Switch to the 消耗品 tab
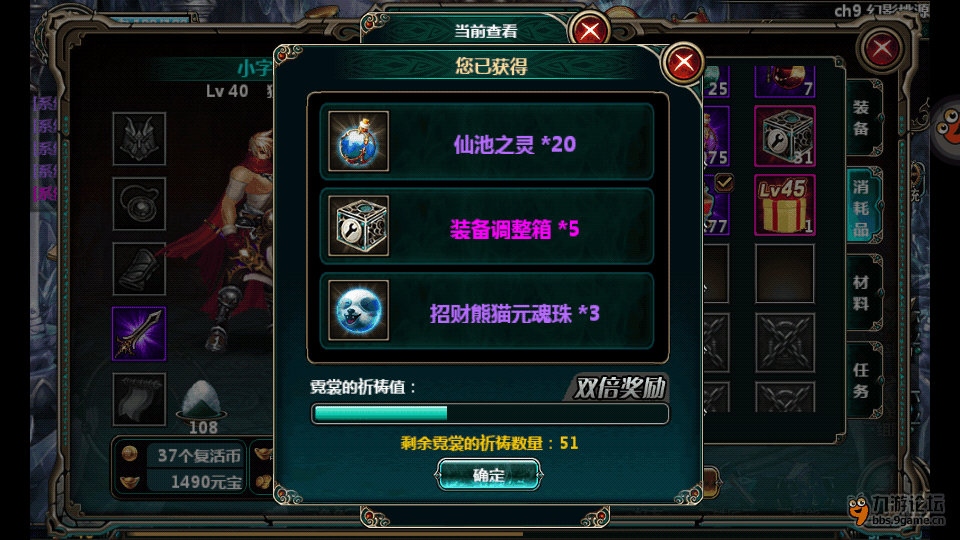The width and height of the screenshot is (960, 540). (x=862, y=208)
